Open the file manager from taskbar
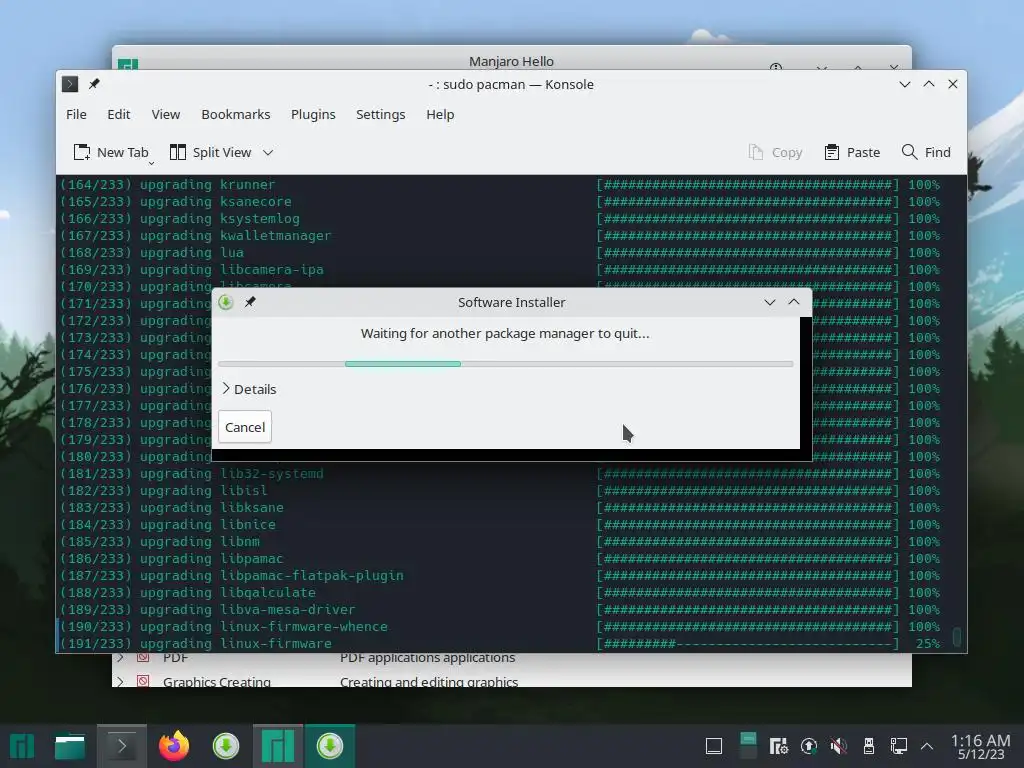Viewport: 1024px width, 768px height. pyautogui.click(x=70, y=746)
